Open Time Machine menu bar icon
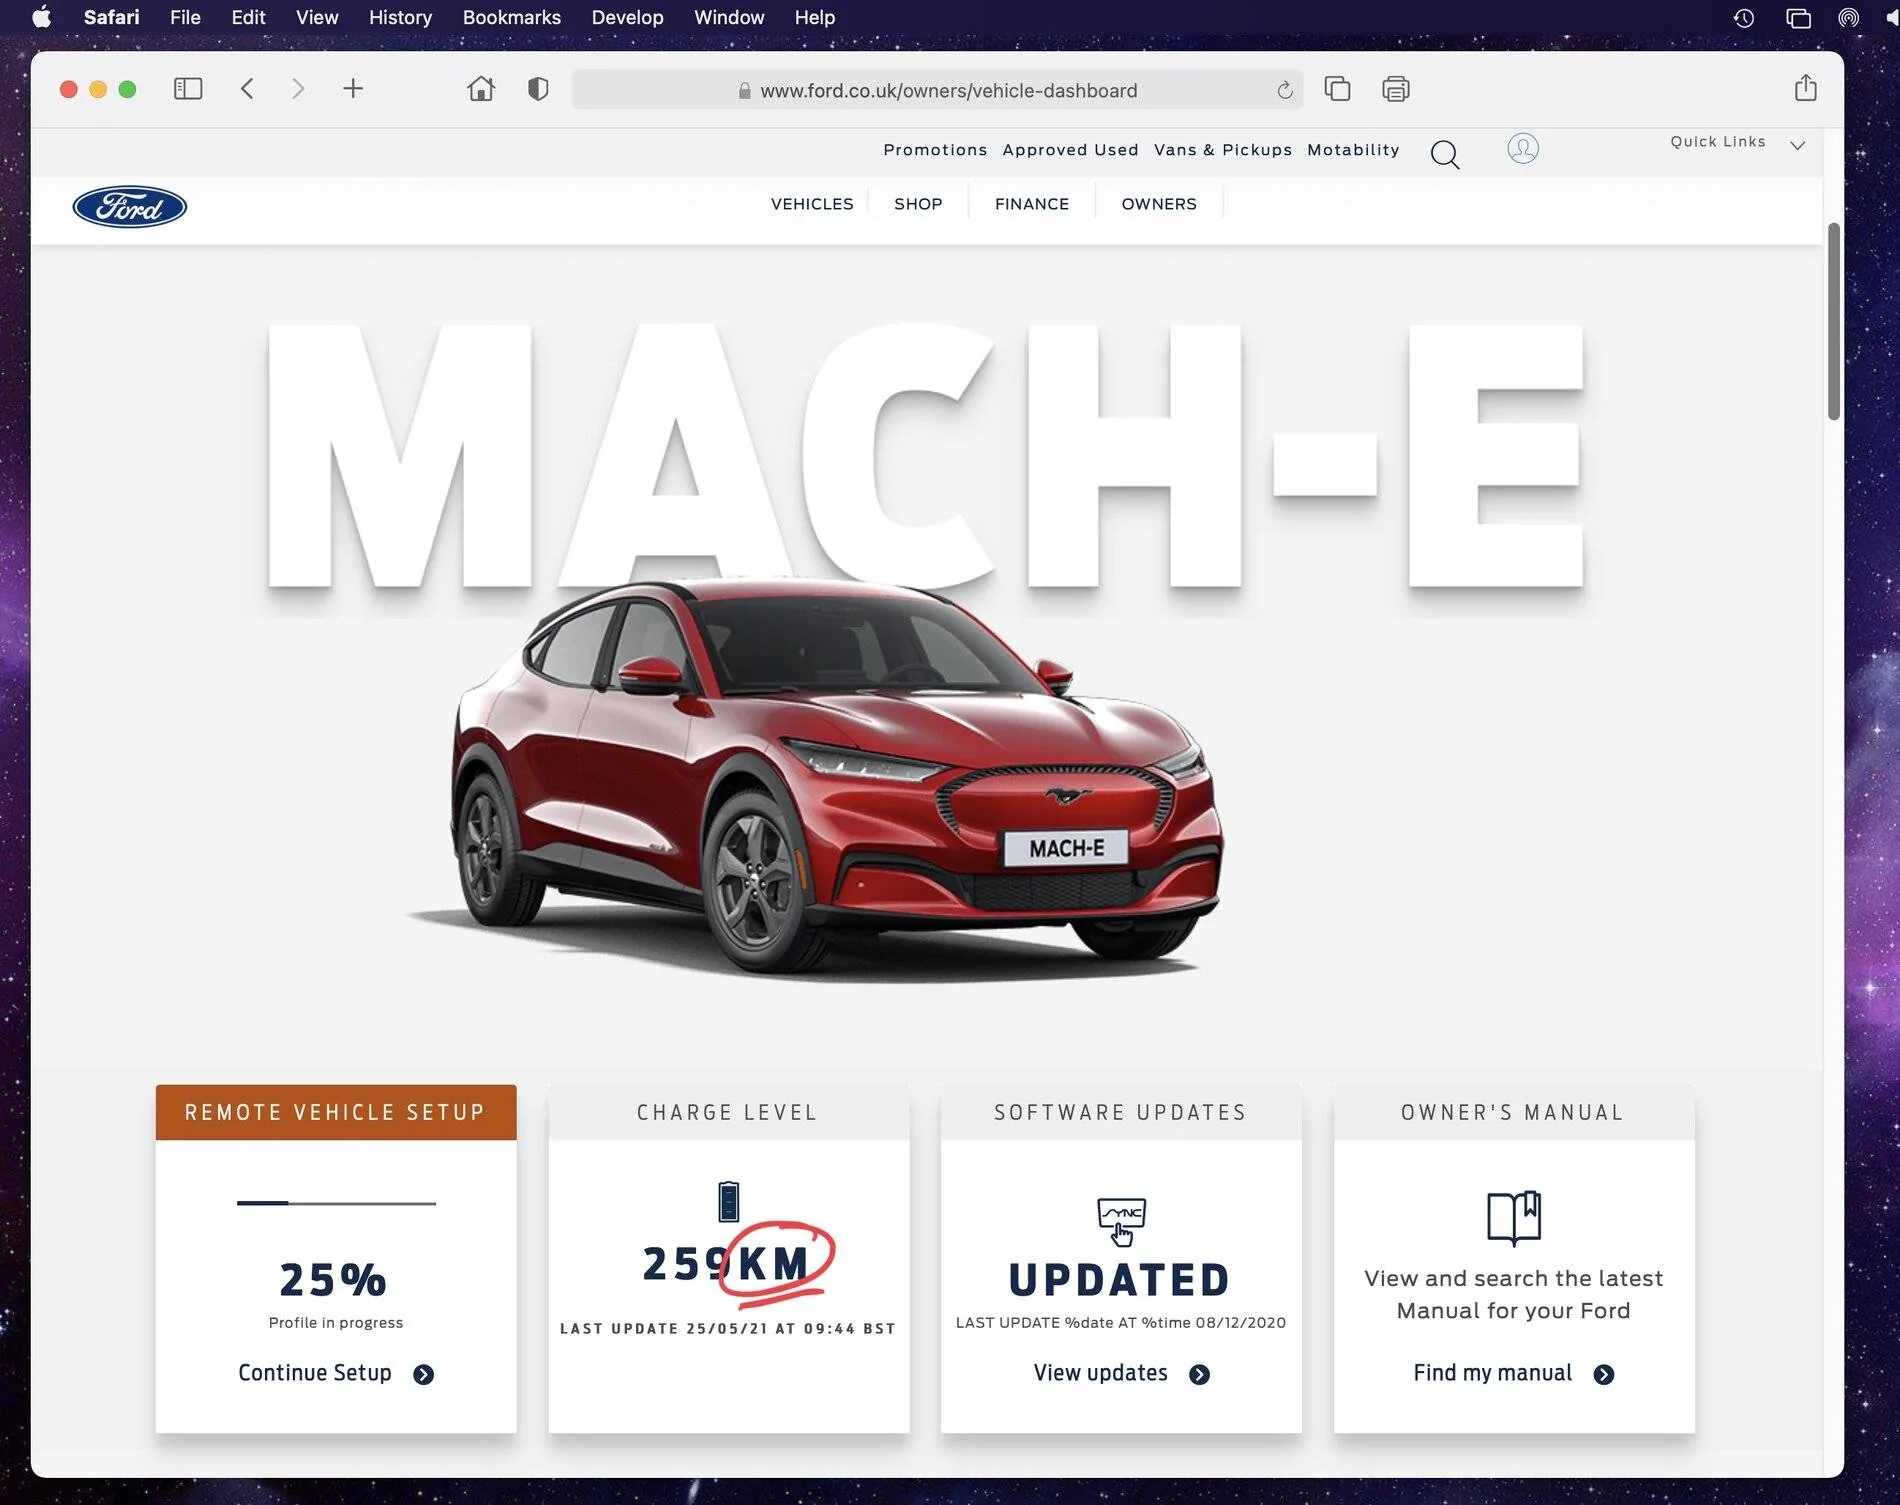The image size is (1900, 1505). click(x=1744, y=18)
